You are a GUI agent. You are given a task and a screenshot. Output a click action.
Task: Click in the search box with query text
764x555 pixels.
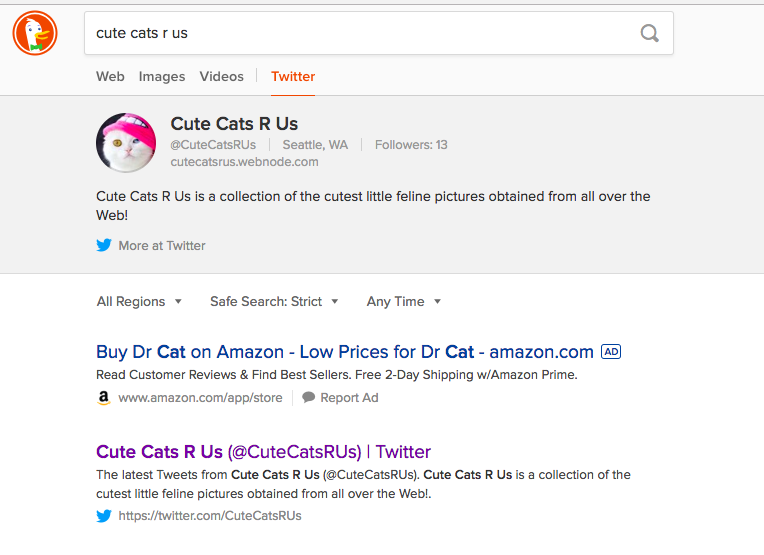(x=360, y=33)
